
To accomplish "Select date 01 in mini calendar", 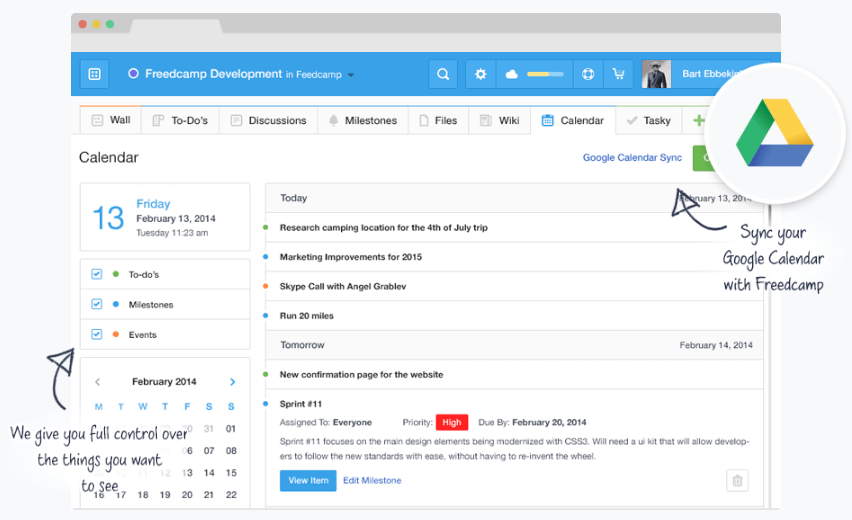I will (231, 429).
